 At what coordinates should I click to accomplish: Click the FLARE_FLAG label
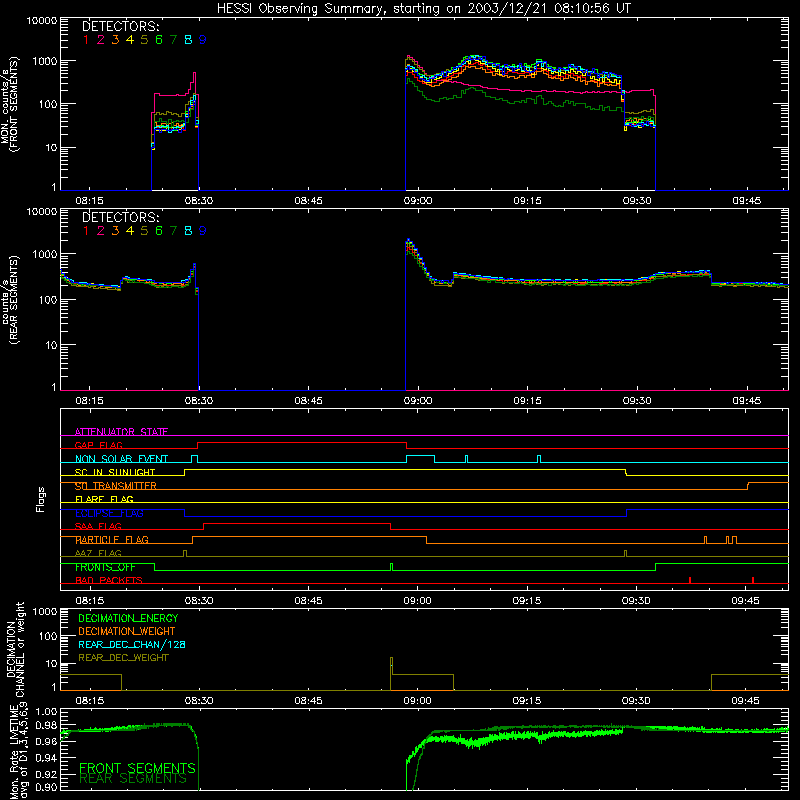(104, 499)
